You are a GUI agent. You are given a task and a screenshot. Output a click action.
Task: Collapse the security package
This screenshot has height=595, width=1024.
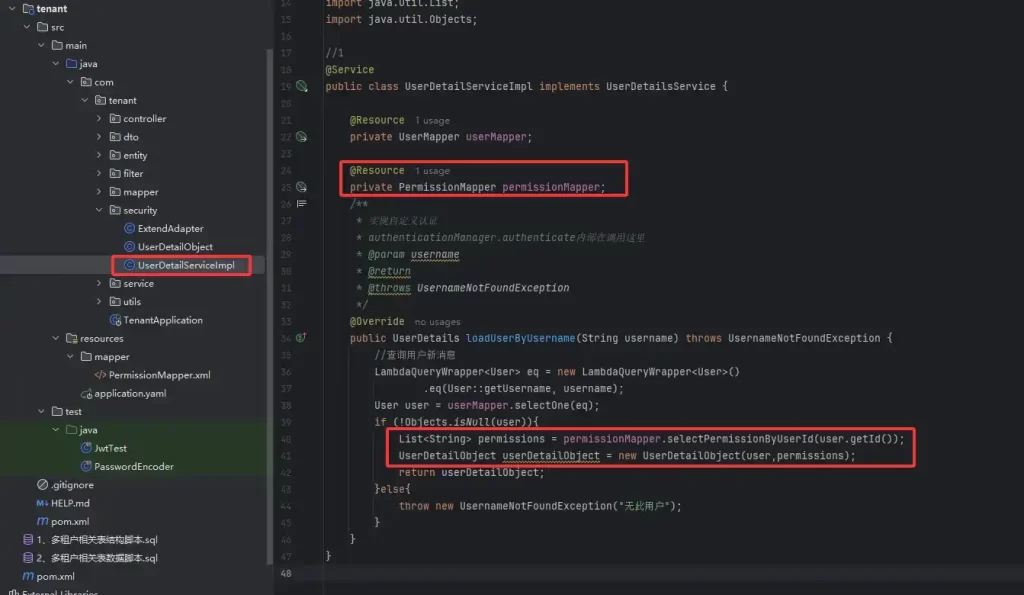pyautogui.click(x=99, y=211)
